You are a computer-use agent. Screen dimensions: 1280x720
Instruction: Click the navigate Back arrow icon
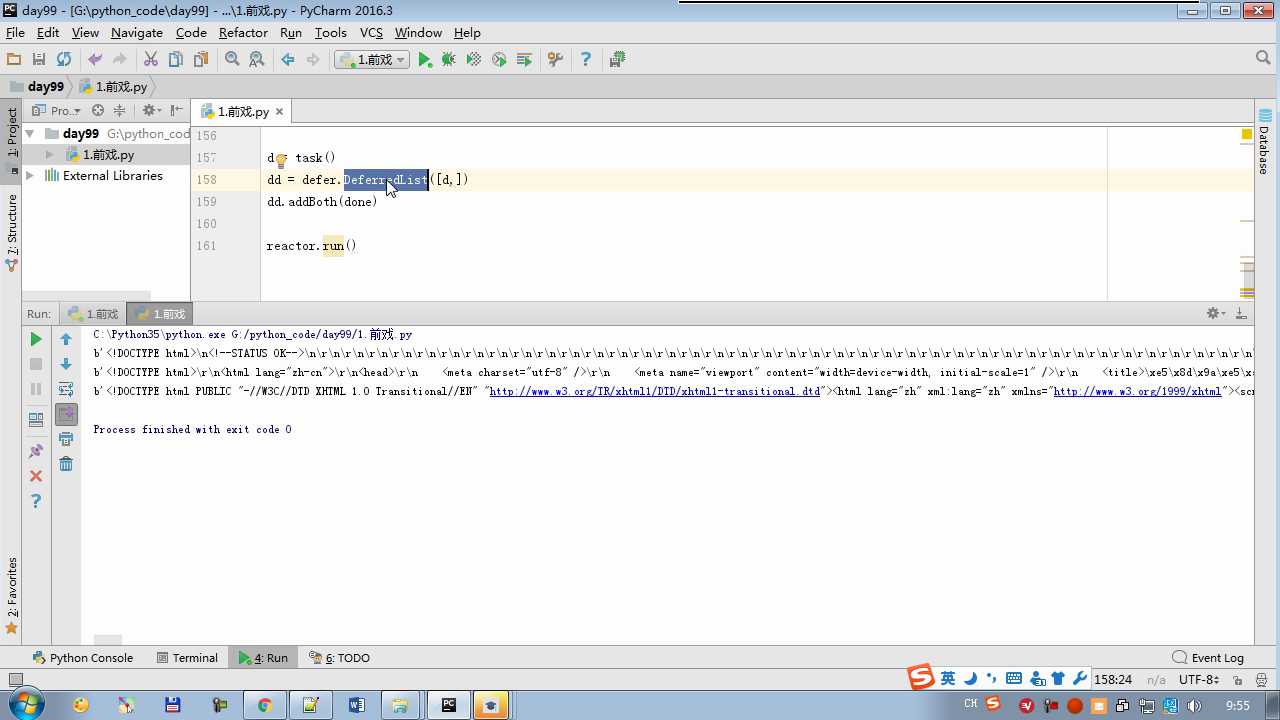coord(288,60)
